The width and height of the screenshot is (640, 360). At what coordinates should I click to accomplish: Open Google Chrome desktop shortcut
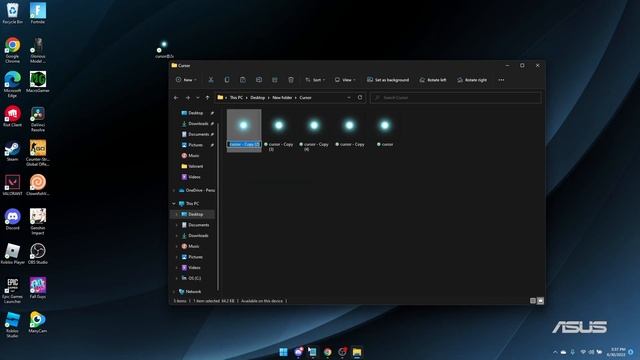click(x=12, y=50)
